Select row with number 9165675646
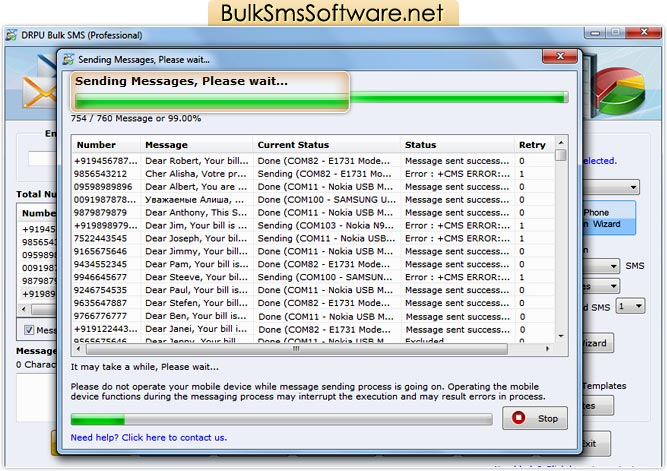Viewport: 667px width, 471px height. click(313, 251)
